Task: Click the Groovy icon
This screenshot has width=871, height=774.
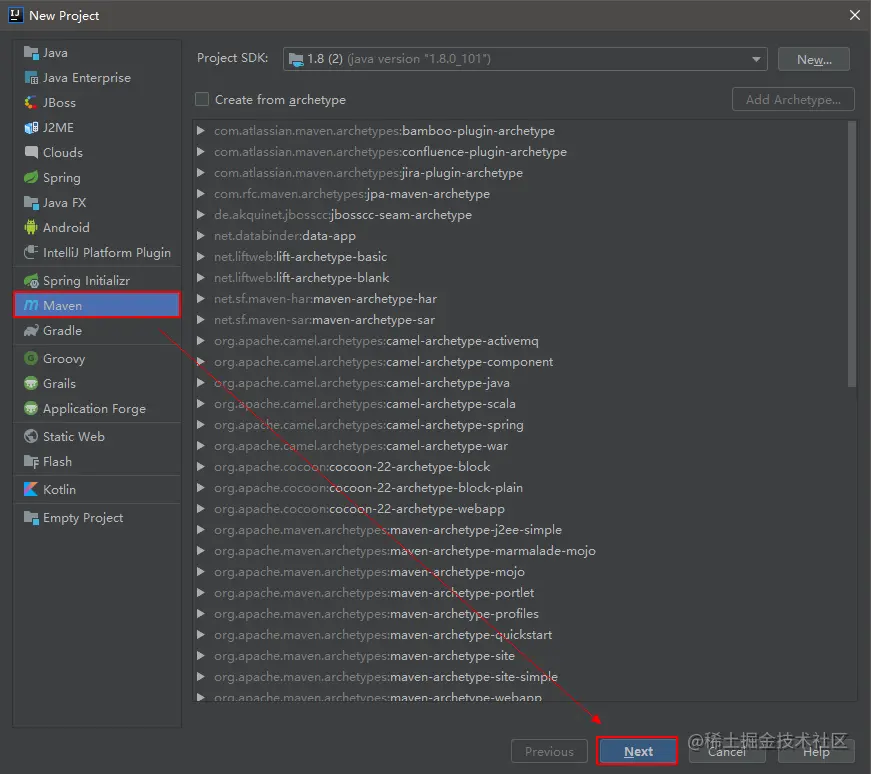Action: [x=31, y=358]
